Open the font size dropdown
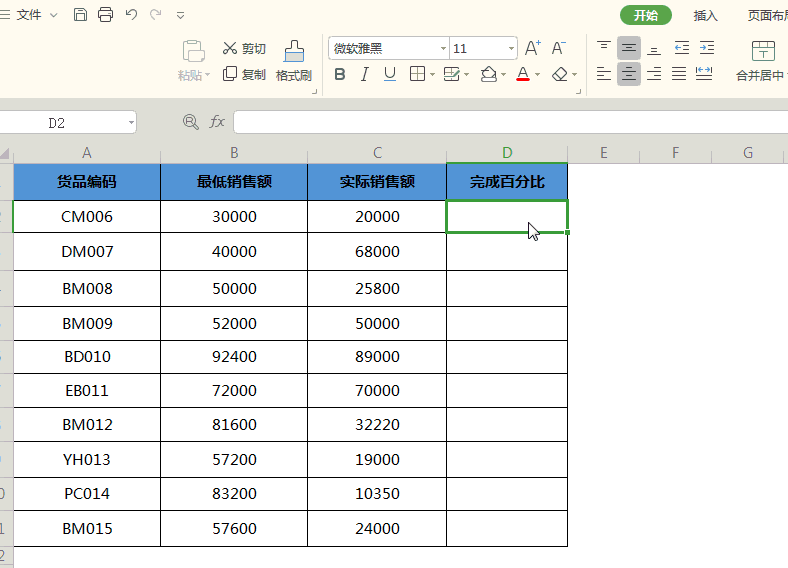Viewport: 788px width, 568px height. pyautogui.click(x=511, y=48)
